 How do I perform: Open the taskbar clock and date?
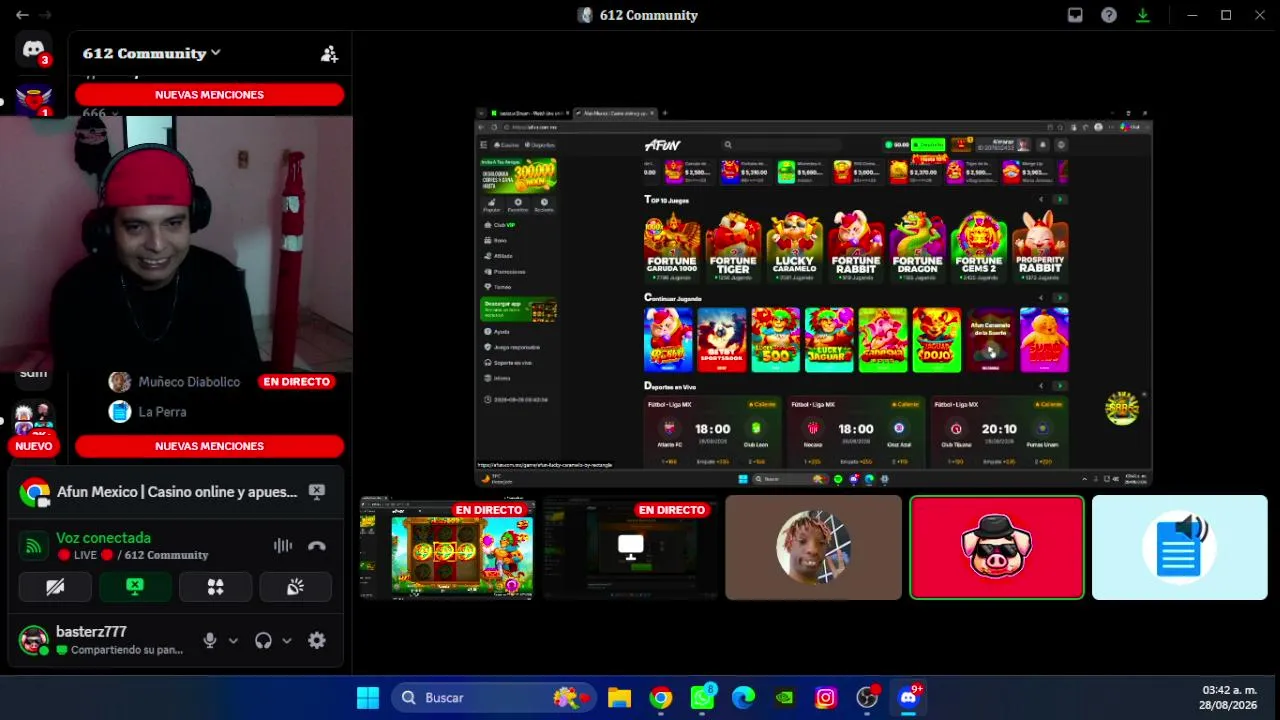point(1229,698)
